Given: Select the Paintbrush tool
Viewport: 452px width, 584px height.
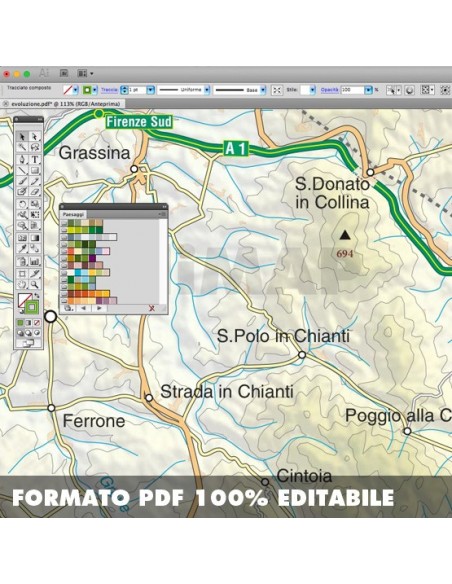Looking at the screenshot, I should [x=22, y=181].
